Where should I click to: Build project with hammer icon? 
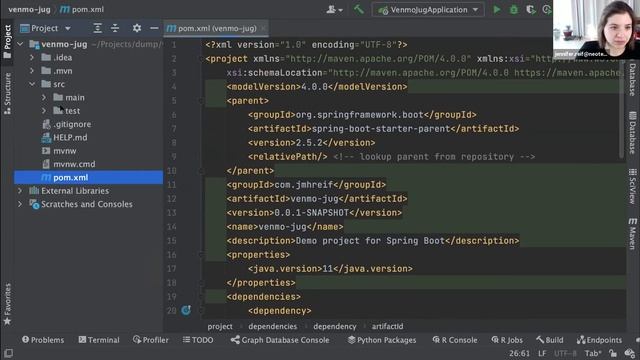(x=359, y=9)
